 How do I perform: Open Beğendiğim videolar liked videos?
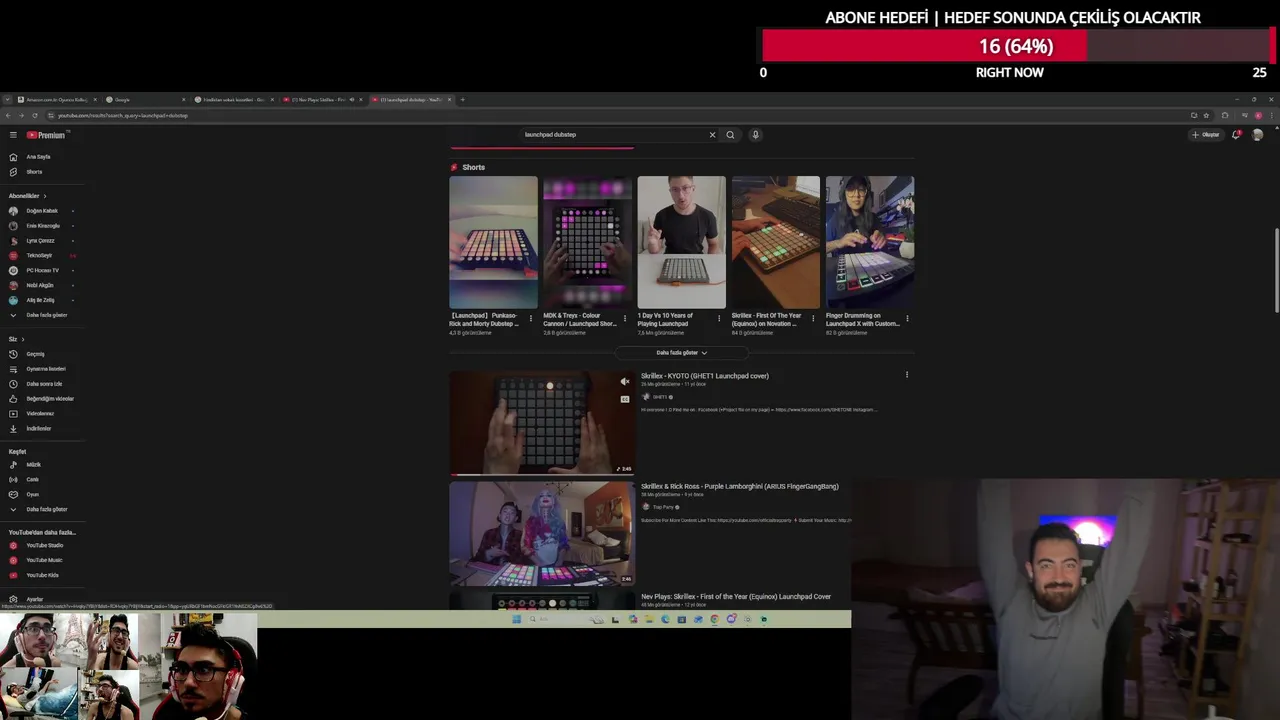point(50,399)
